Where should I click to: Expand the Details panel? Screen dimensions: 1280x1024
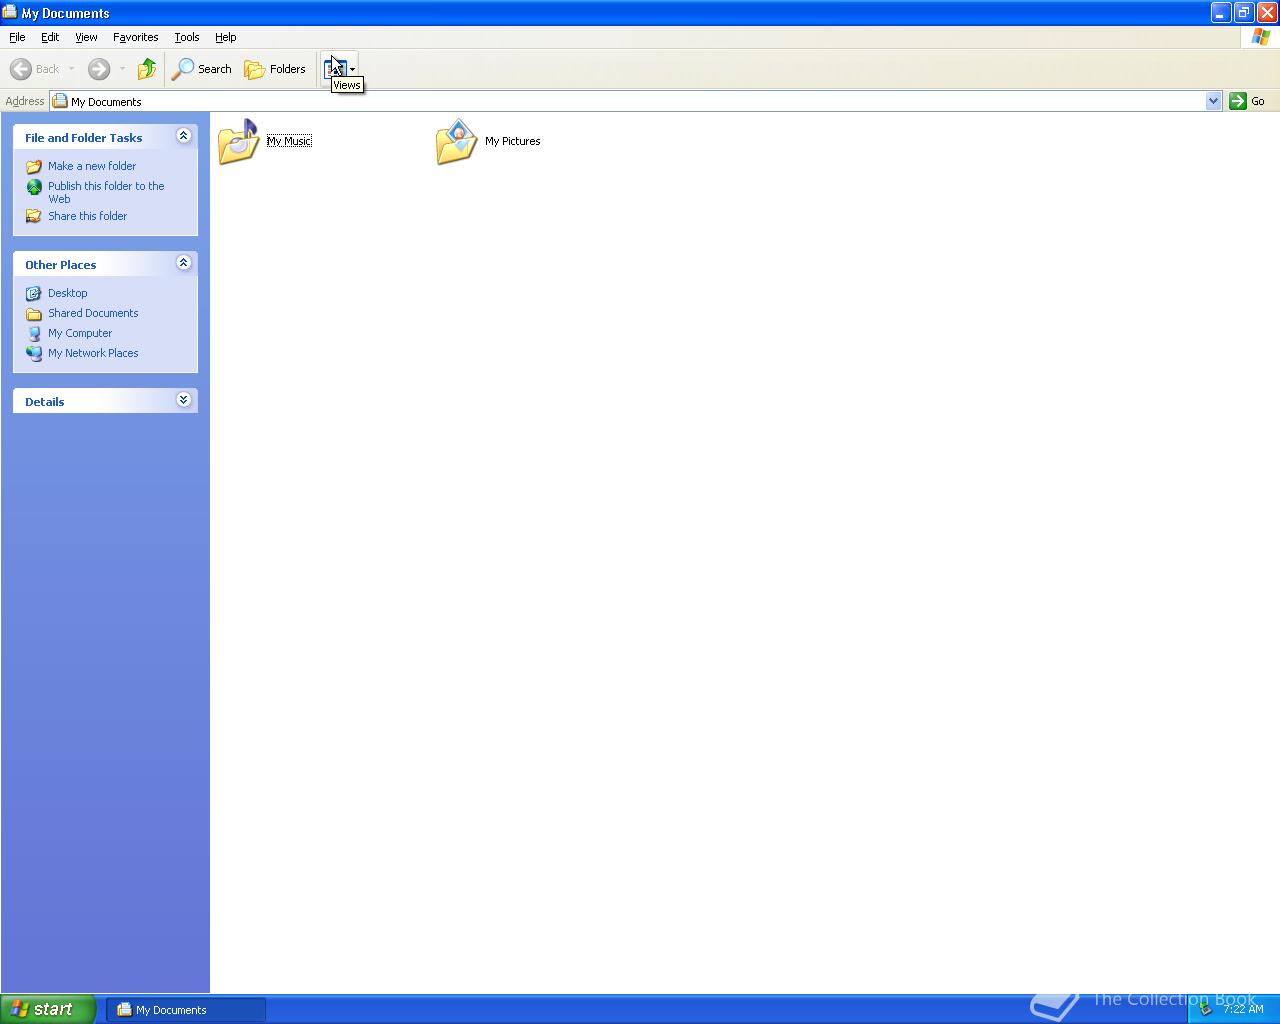(183, 400)
